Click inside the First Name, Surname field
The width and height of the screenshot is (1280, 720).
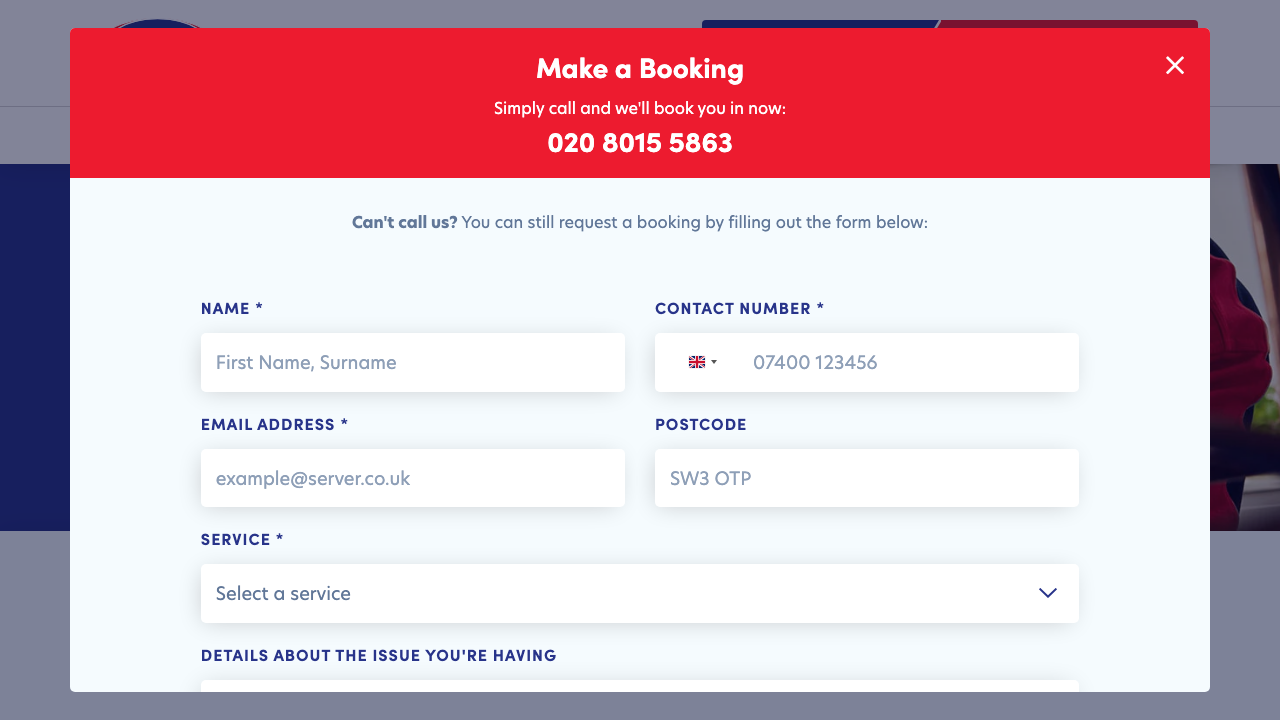click(x=413, y=362)
